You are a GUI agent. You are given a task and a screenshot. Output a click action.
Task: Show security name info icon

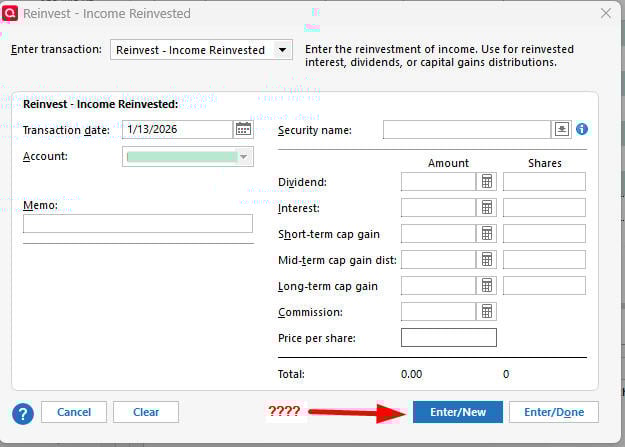(582, 129)
